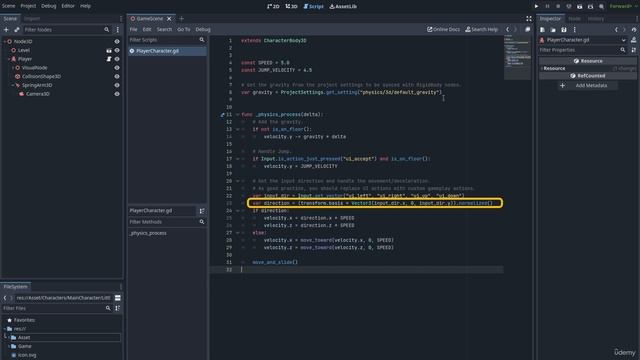
Task: Pause the running project
Action: pos(547,6)
